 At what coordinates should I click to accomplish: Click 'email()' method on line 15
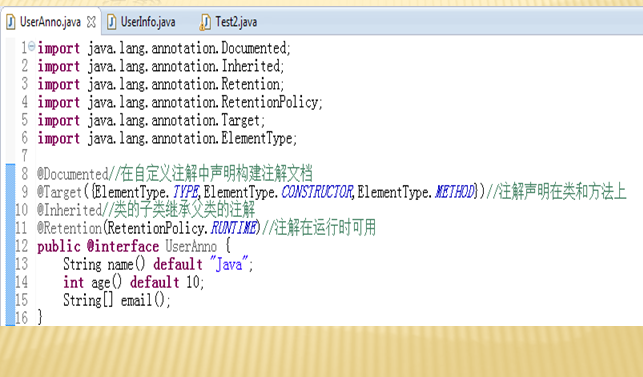point(143,300)
